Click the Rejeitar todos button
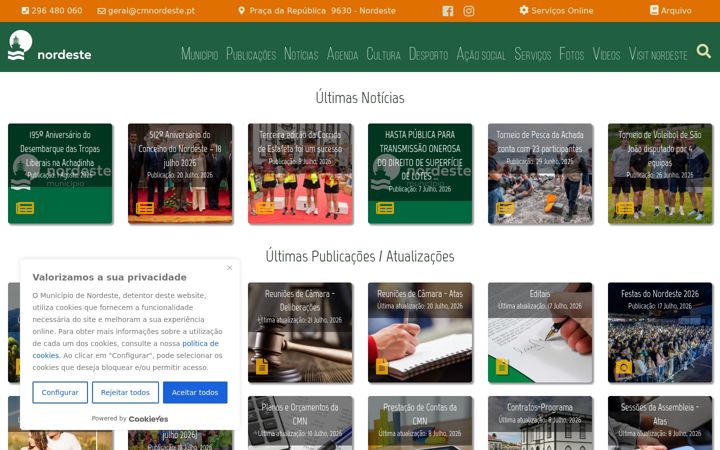This screenshot has width=720, height=450. pos(125,393)
